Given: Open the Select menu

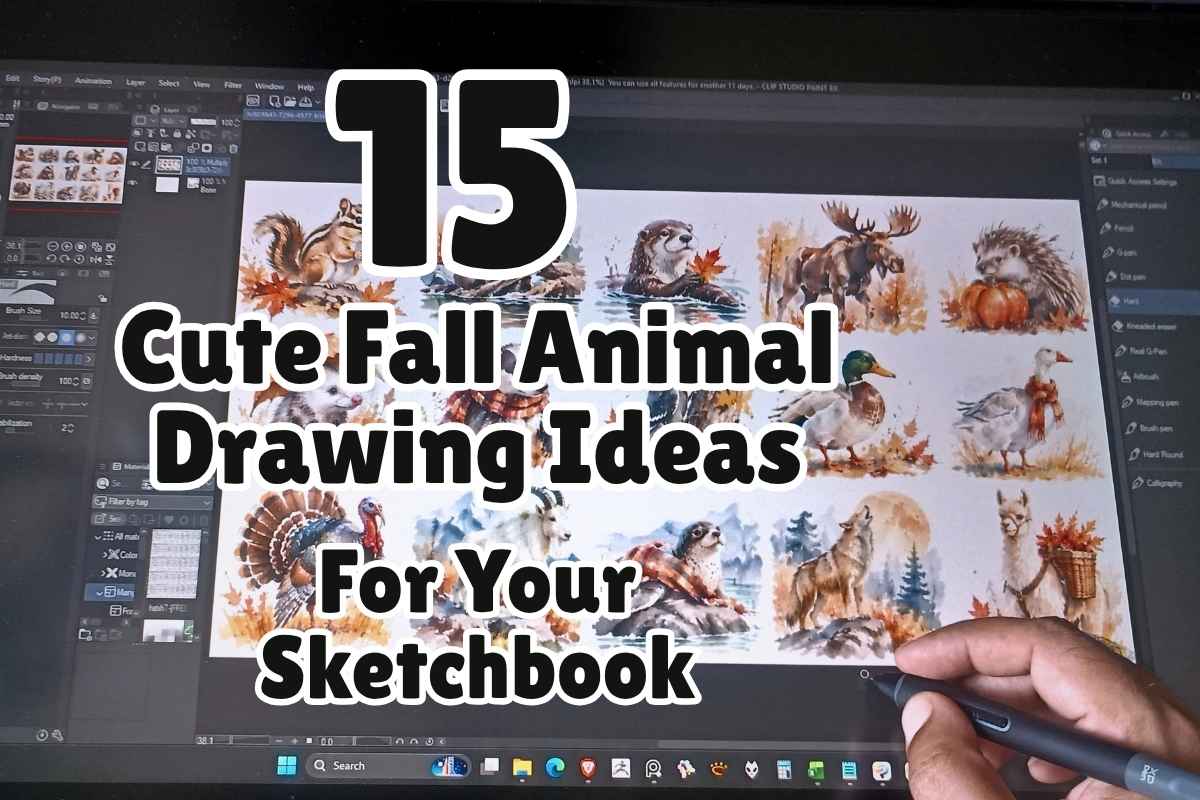Looking at the screenshot, I should 169,83.
